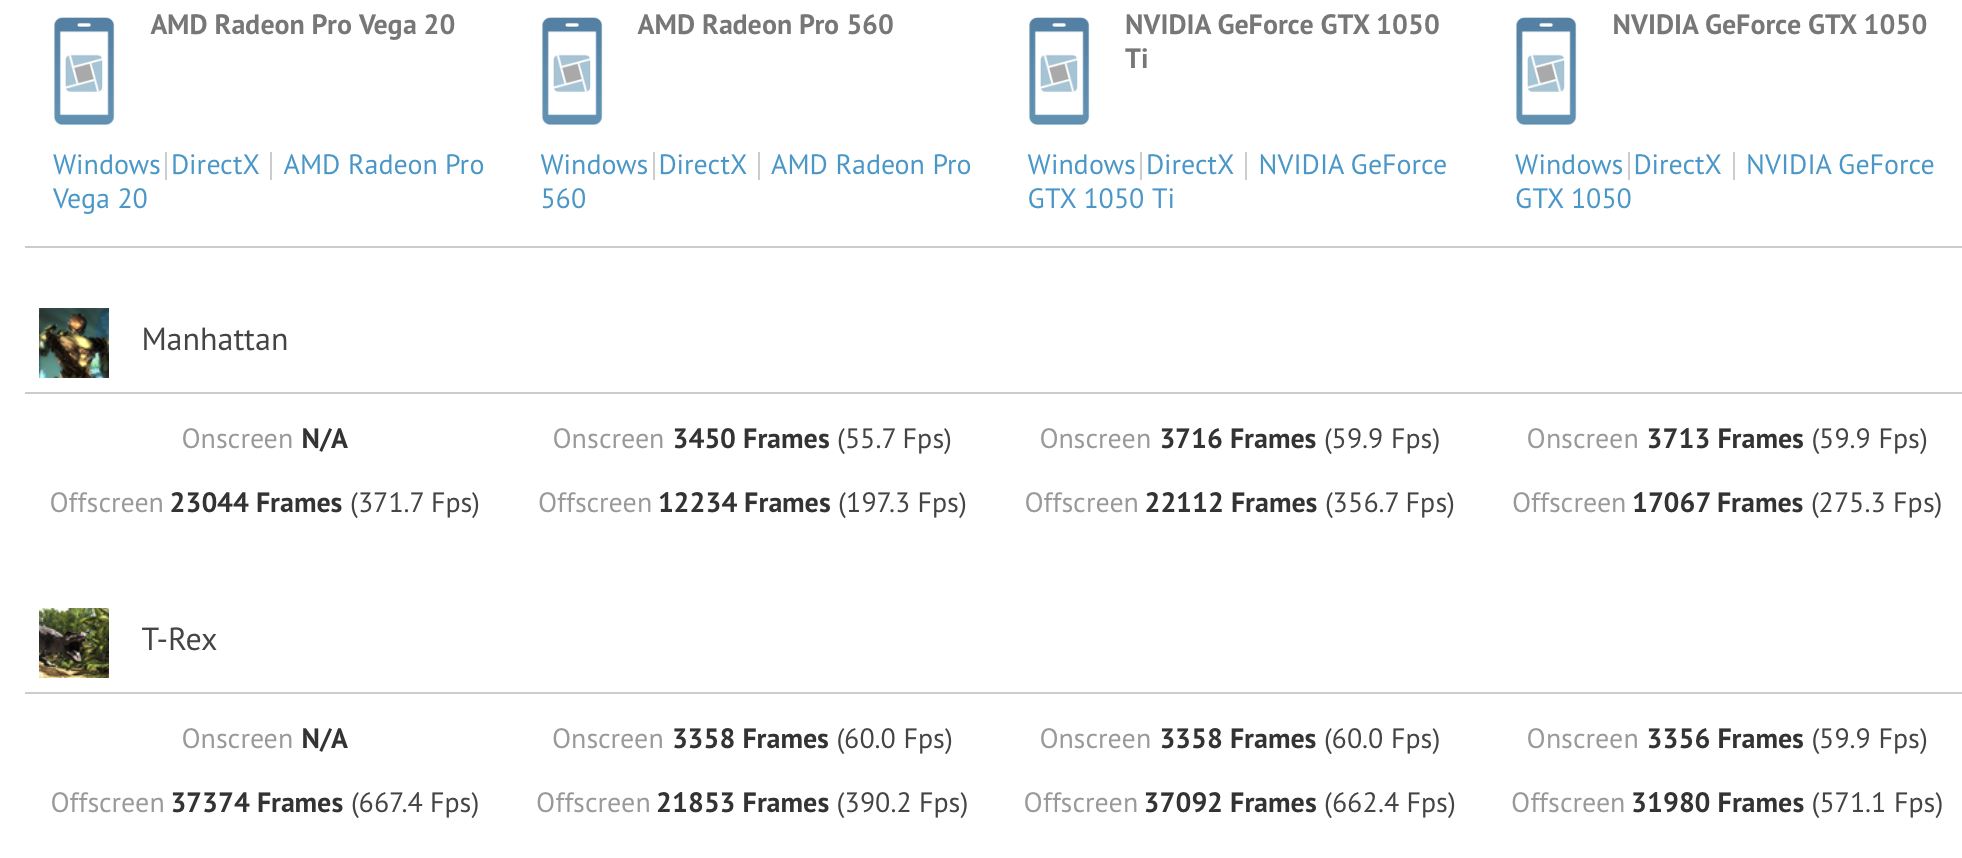Click the DirectX link under GTX 1050 Ti
Screen dimensions: 1962x858
pyautogui.click(x=1189, y=165)
